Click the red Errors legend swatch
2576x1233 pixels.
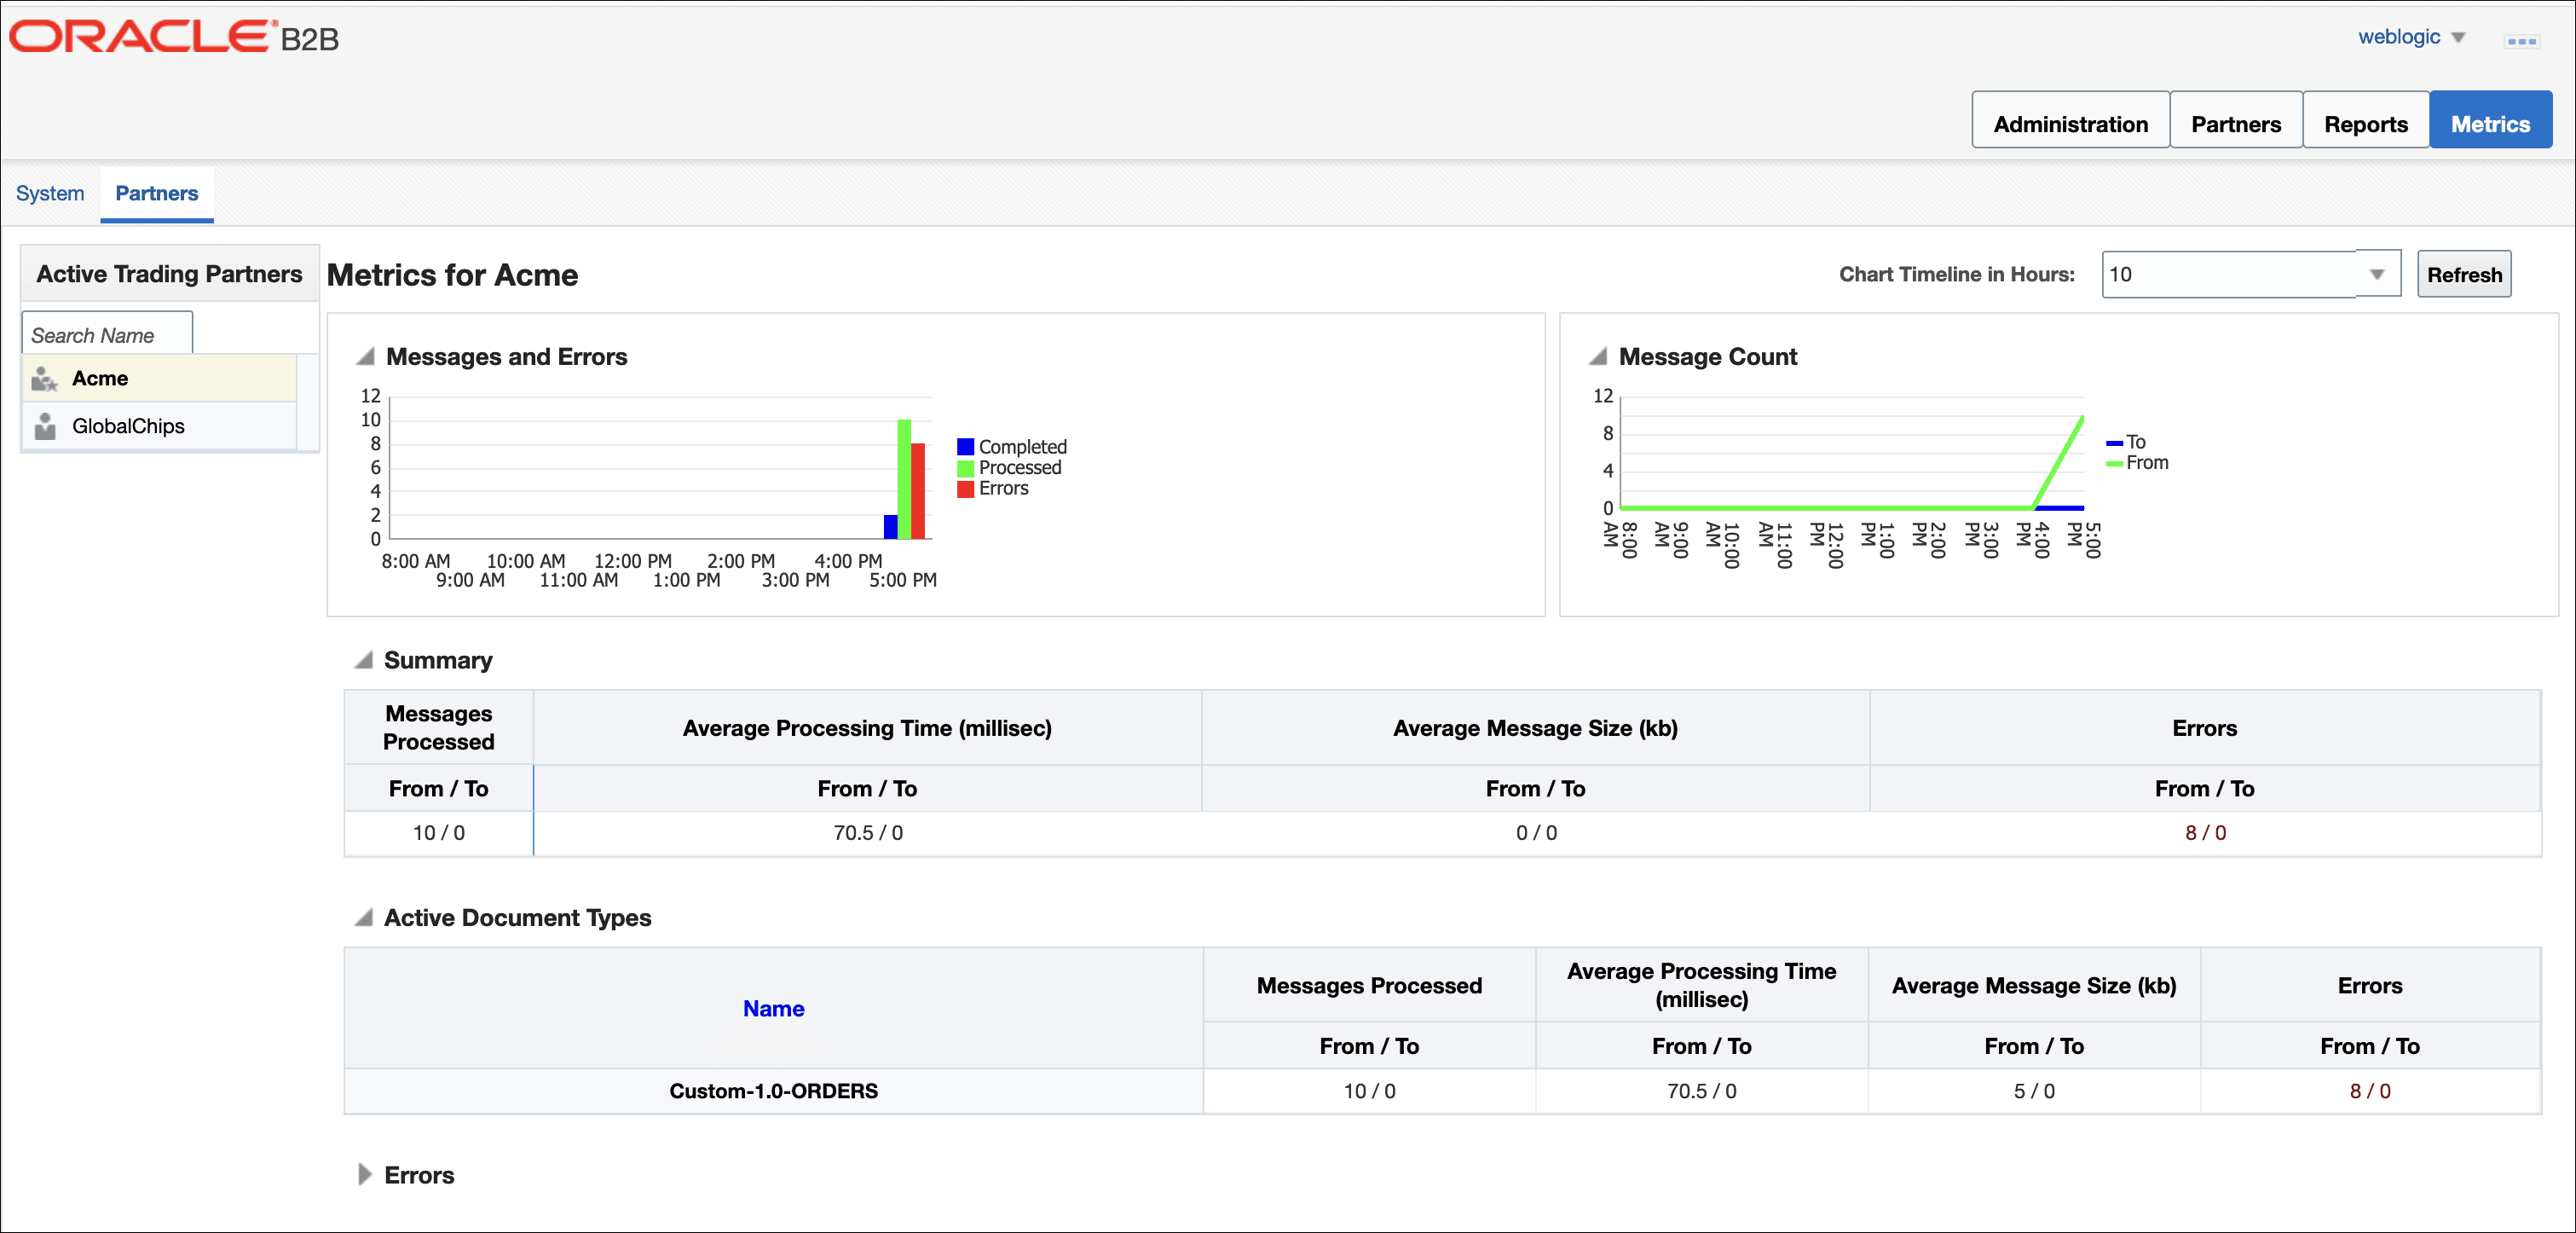(x=965, y=489)
